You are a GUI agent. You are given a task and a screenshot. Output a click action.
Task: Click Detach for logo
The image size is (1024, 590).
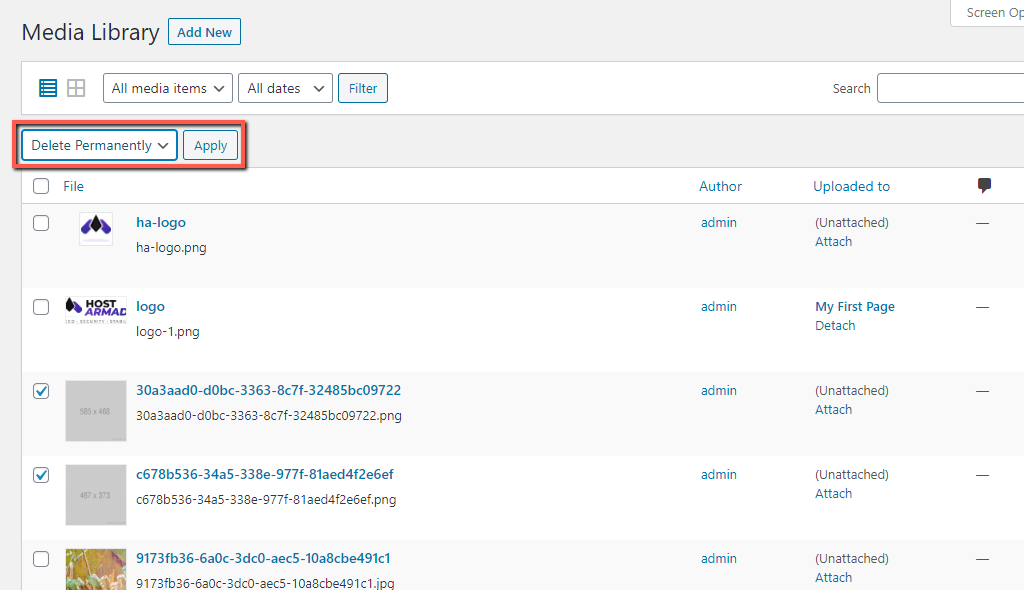click(x=835, y=325)
